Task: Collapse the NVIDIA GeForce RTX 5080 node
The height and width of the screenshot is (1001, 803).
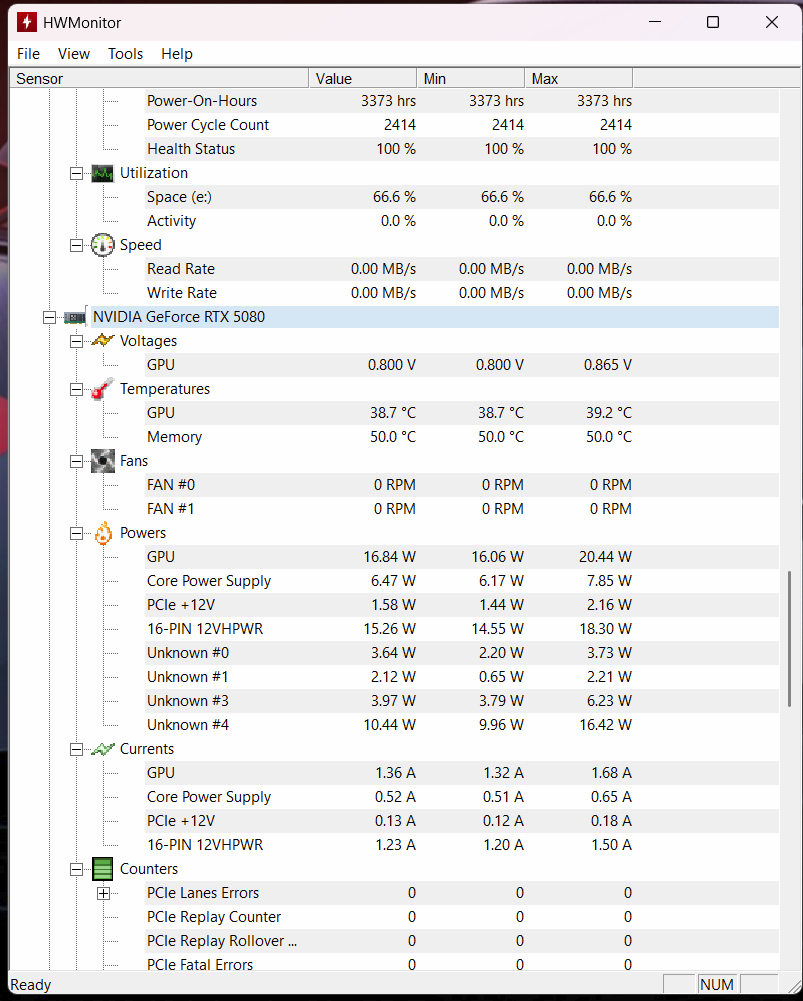Action: (49, 317)
